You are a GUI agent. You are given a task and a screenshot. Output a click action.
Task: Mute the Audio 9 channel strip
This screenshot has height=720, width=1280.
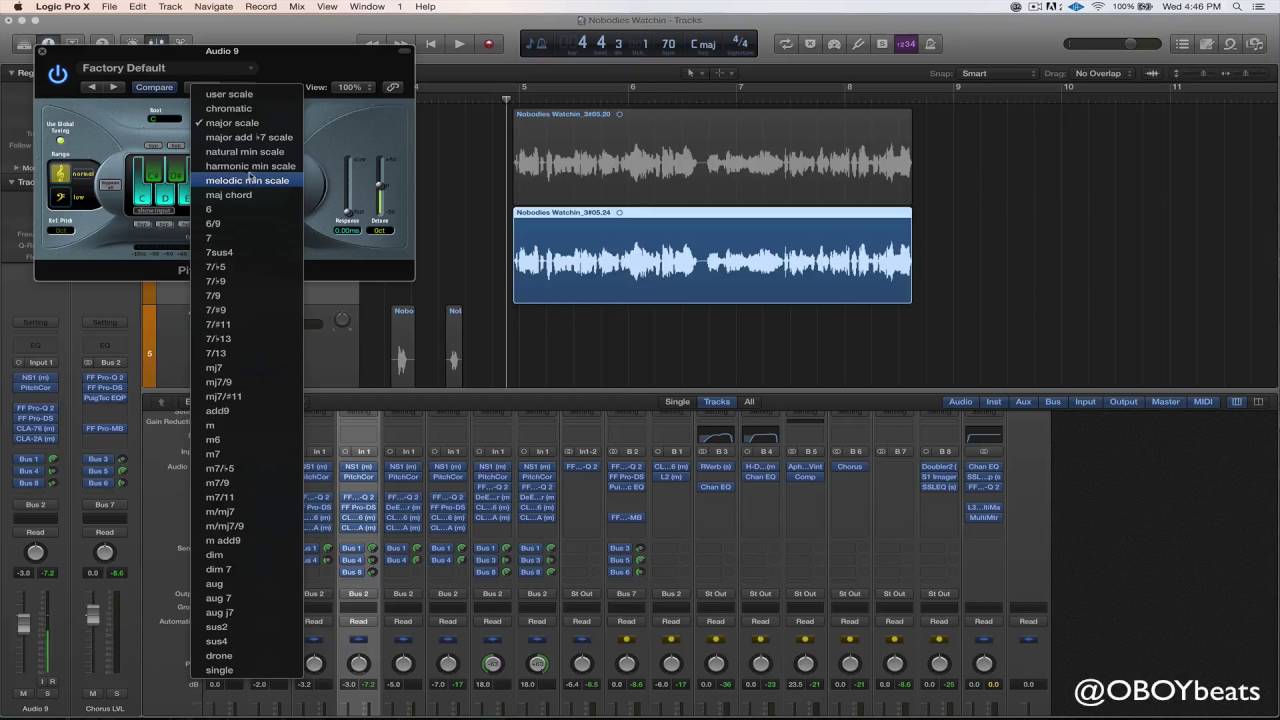pyautogui.click(x=23, y=693)
